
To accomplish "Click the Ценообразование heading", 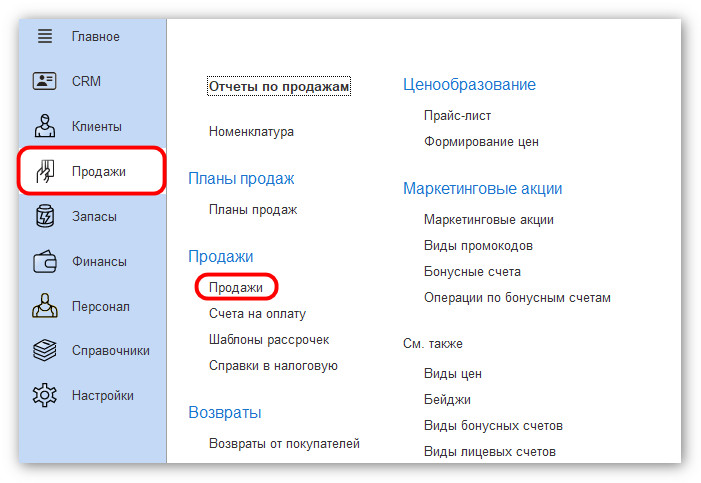I will [469, 85].
